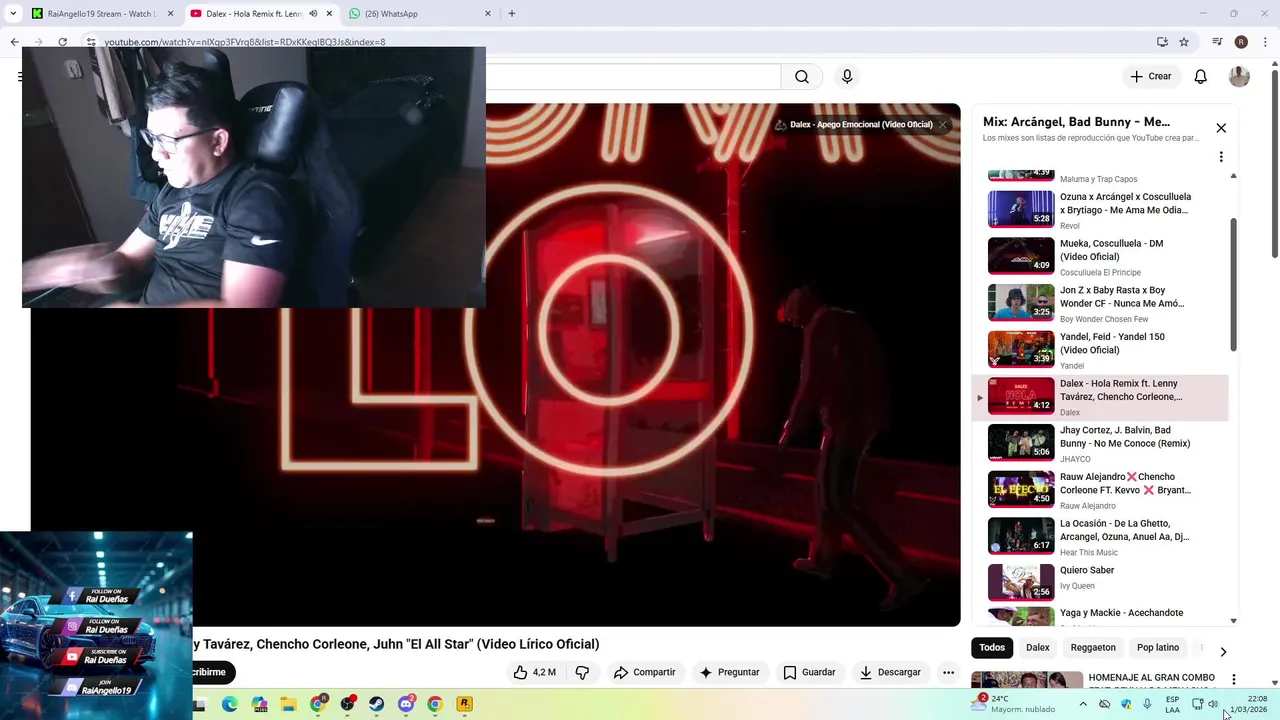Click the YouTube search magnifier button

pos(802,77)
